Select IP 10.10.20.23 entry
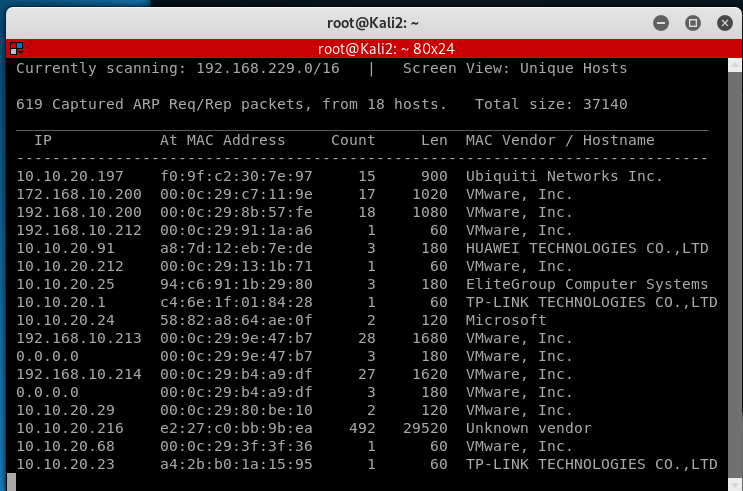The width and height of the screenshot is (743, 491). click(x=65, y=464)
